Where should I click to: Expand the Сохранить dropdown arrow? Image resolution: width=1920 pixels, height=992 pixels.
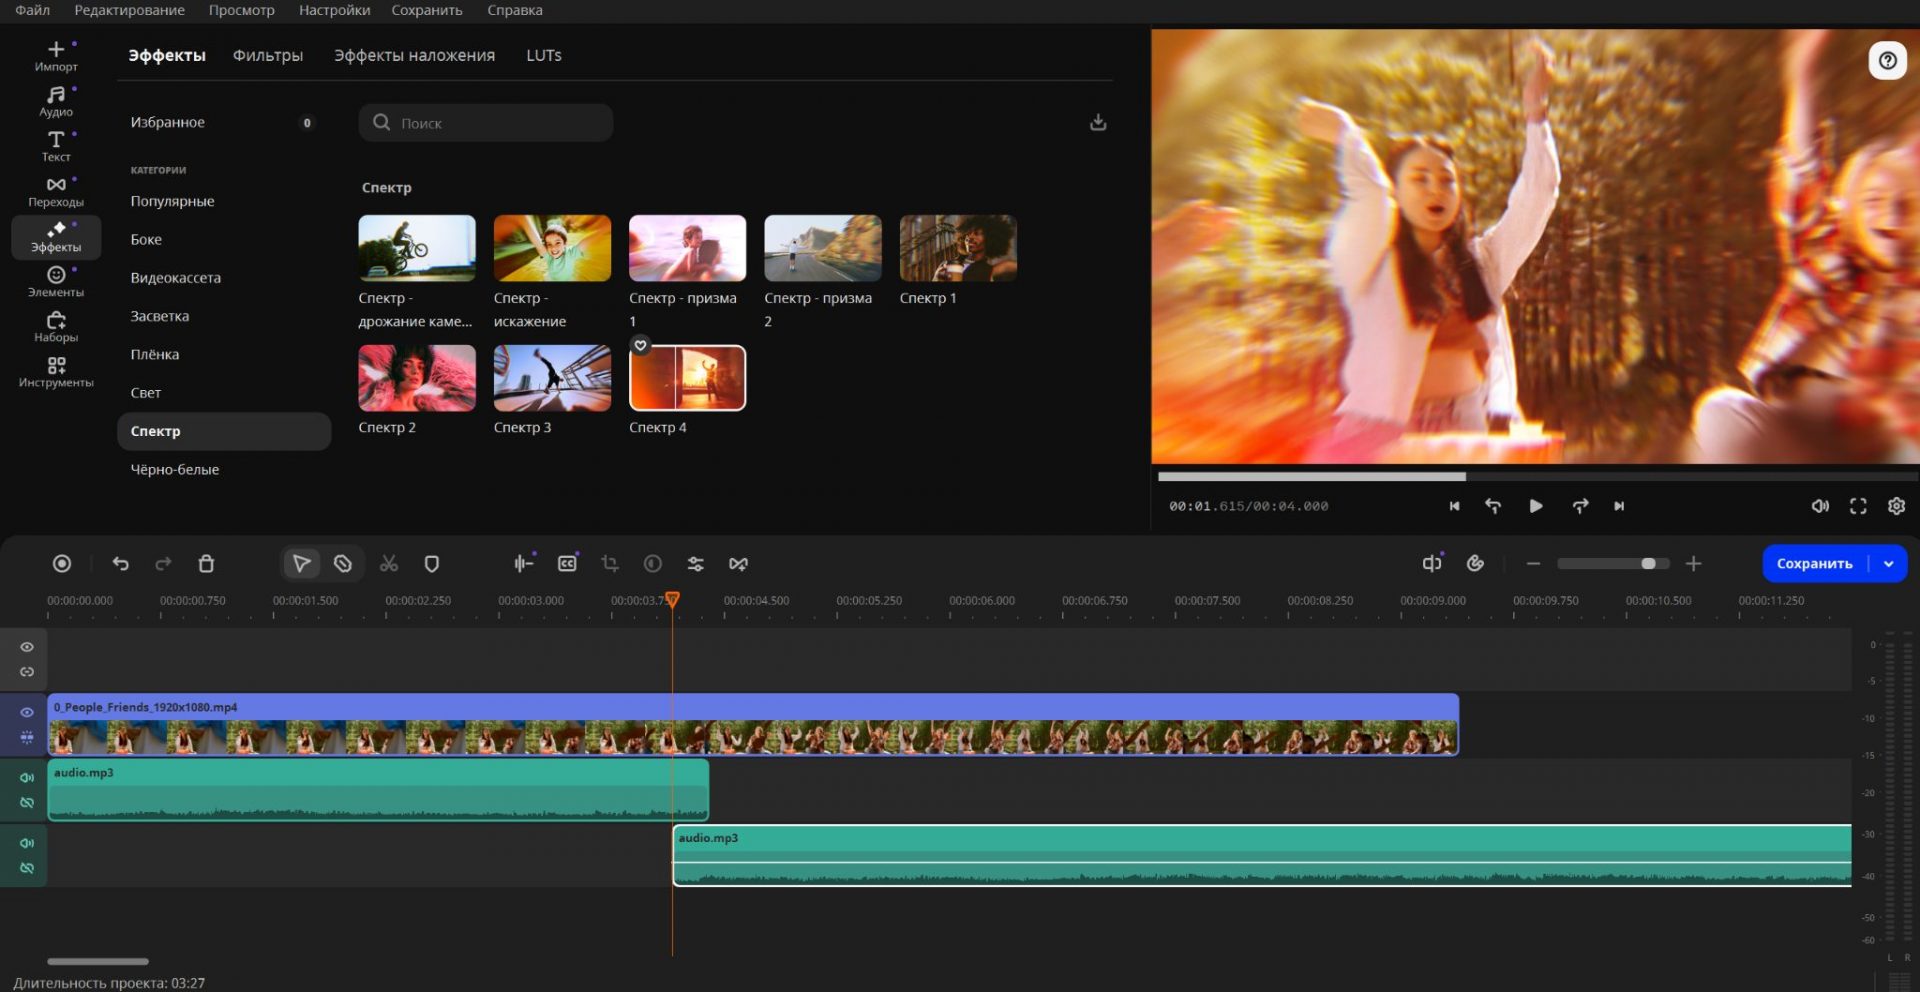click(1888, 564)
